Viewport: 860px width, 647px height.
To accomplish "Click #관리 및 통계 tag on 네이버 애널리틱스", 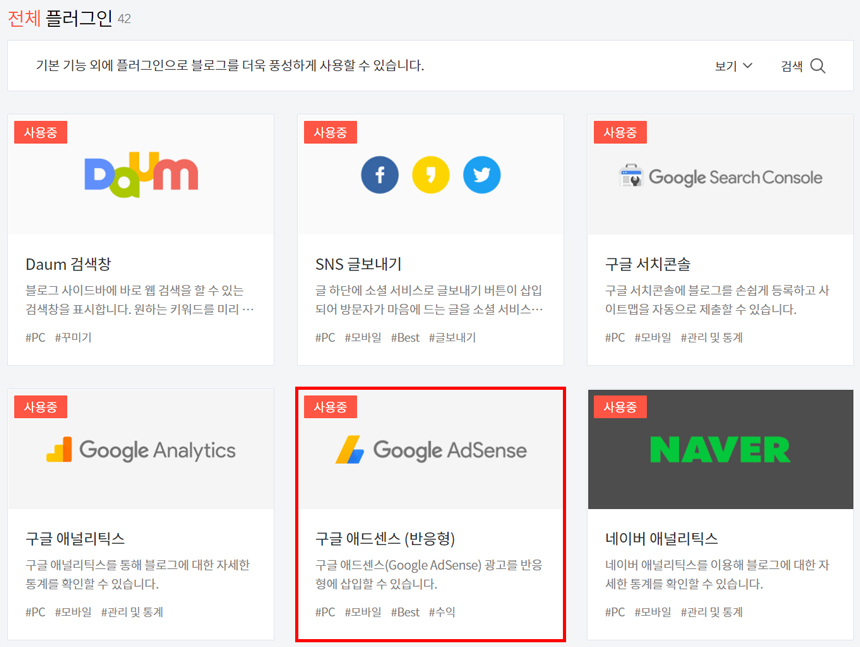I will click(712, 612).
